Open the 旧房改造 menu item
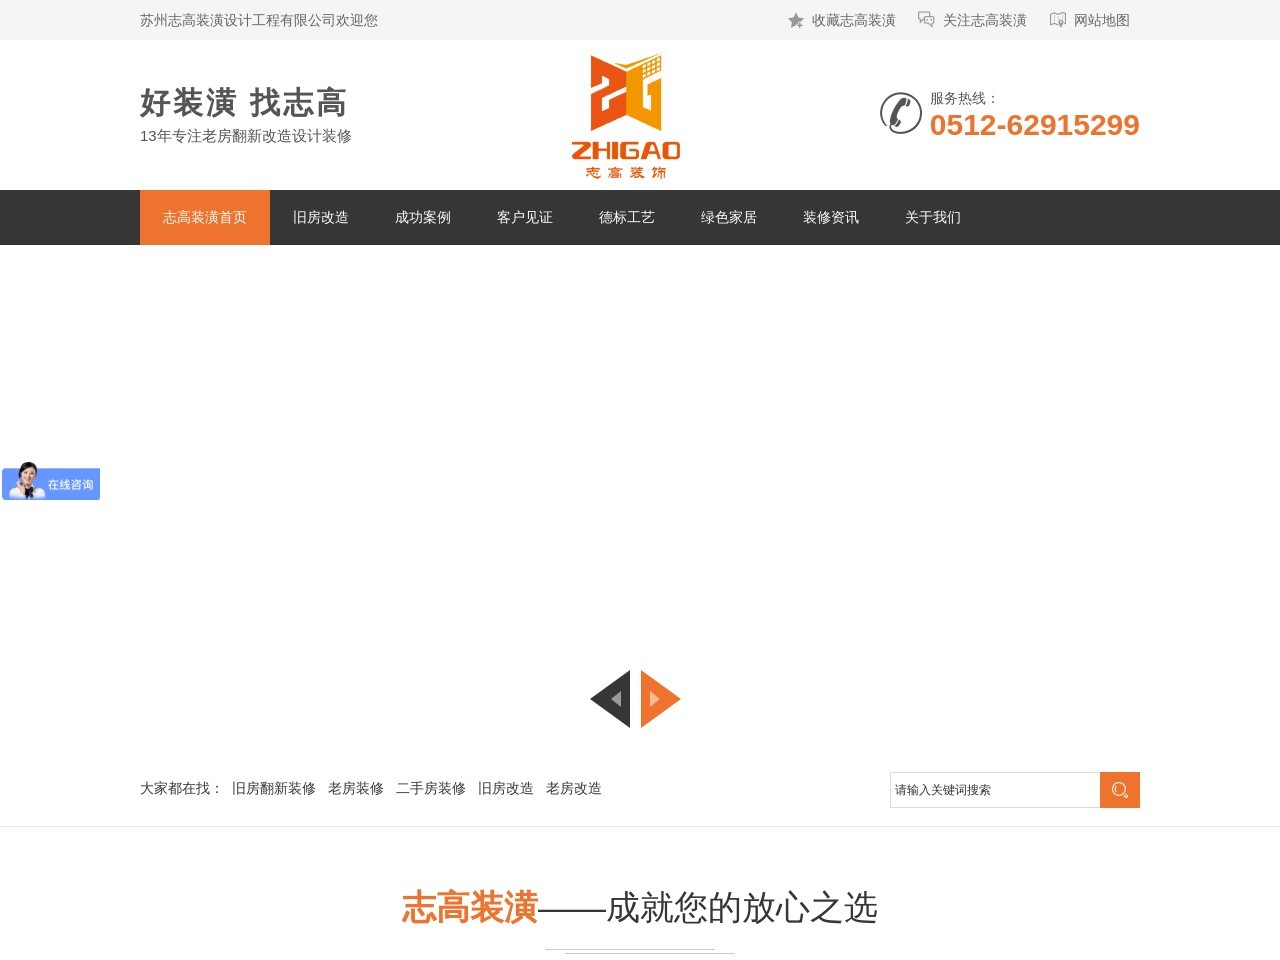This screenshot has height=960, width=1280. 320,217
